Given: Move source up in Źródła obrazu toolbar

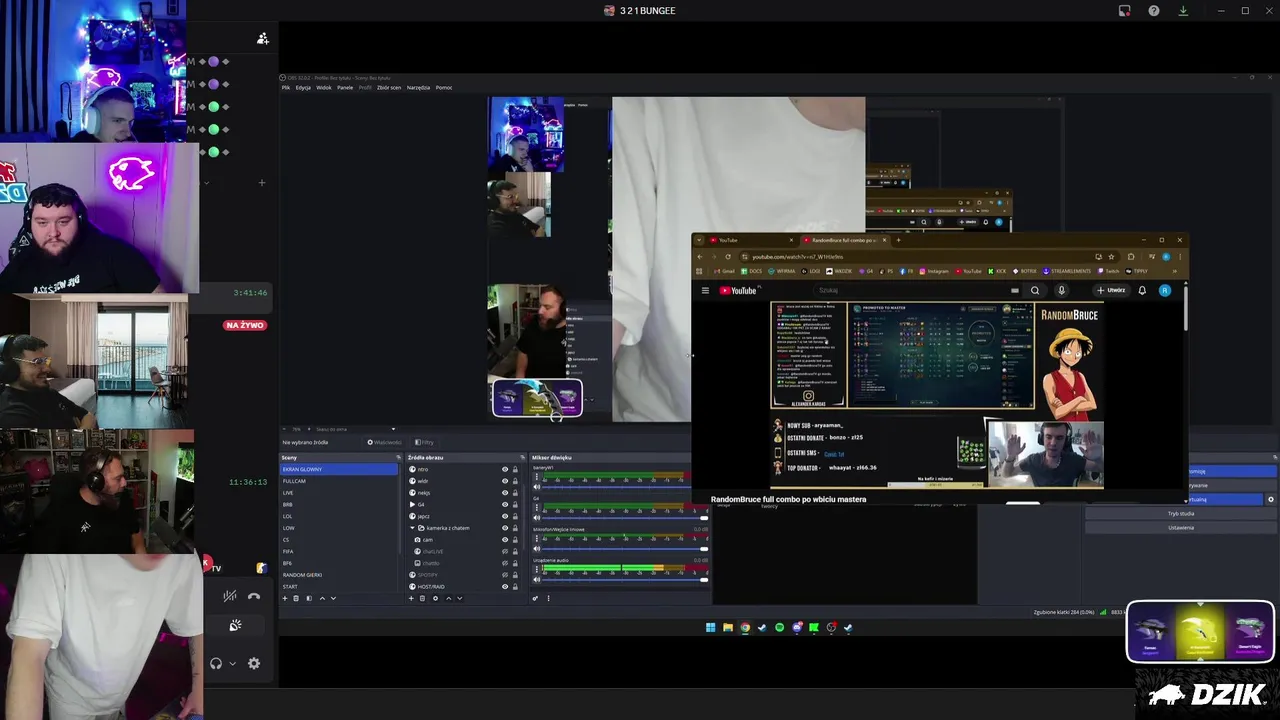Looking at the screenshot, I should pyautogui.click(x=448, y=598).
